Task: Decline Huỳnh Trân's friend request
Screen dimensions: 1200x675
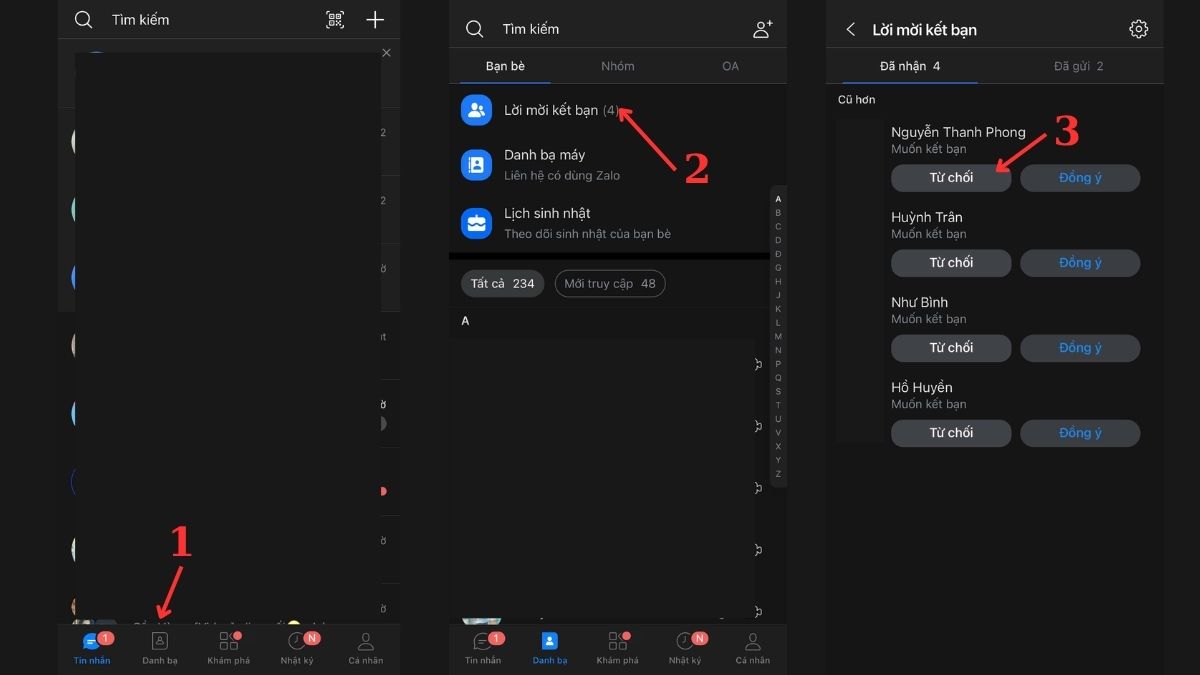Action: click(951, 263)
